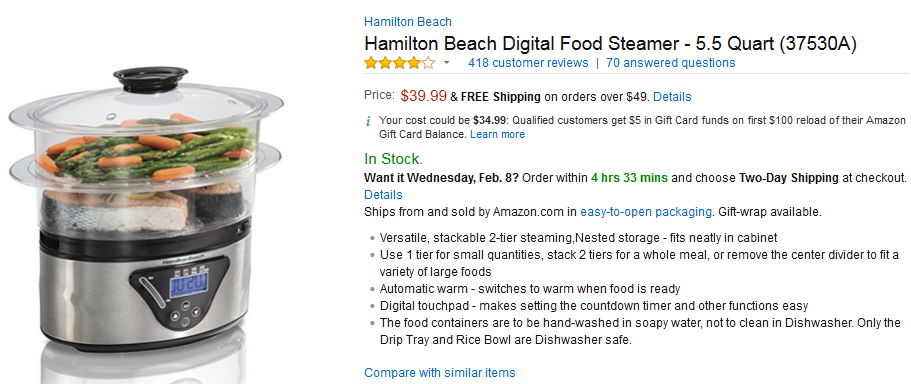Click the food steamer product image
This screenshot has width=911, height=384.
[145, 208]
